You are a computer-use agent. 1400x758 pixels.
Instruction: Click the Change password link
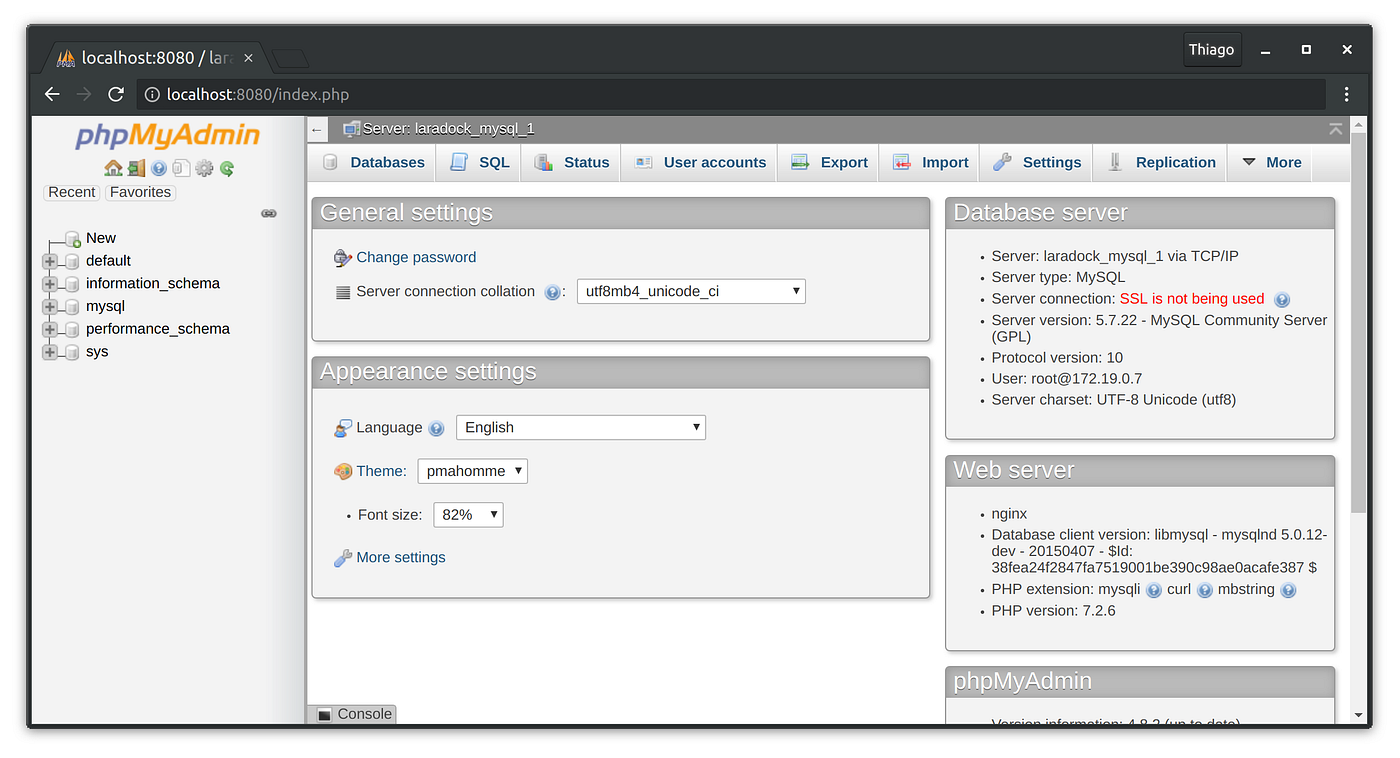[416, 257]
